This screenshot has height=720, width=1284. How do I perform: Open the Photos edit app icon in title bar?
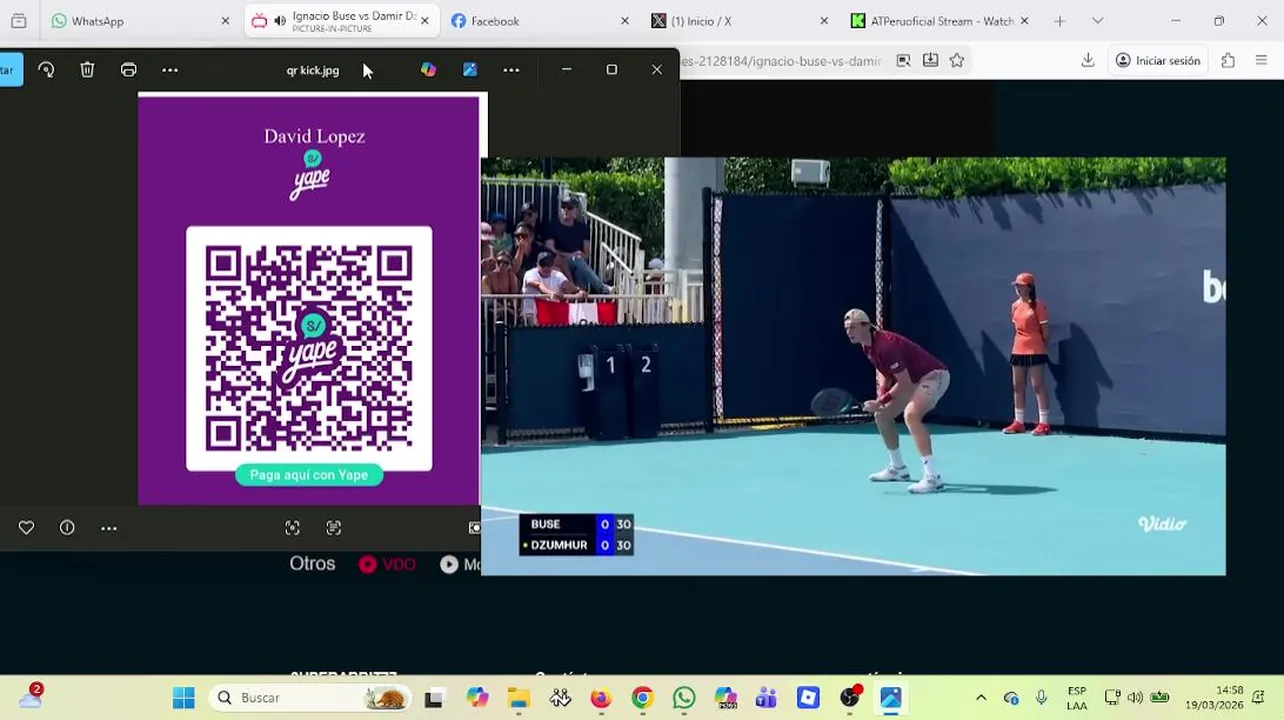pos(469,70)
